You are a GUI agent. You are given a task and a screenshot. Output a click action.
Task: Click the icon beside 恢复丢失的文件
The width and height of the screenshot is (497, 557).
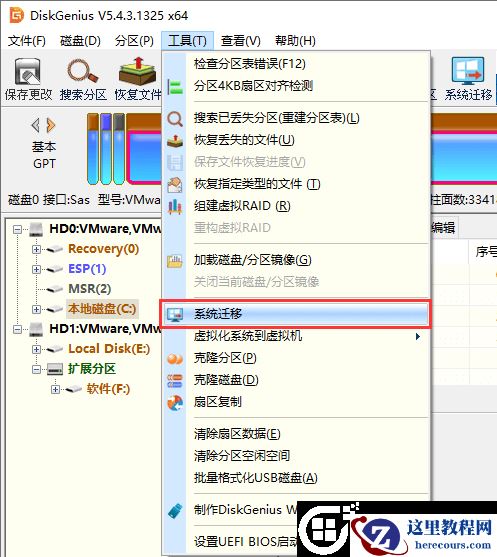coord(175,141)
